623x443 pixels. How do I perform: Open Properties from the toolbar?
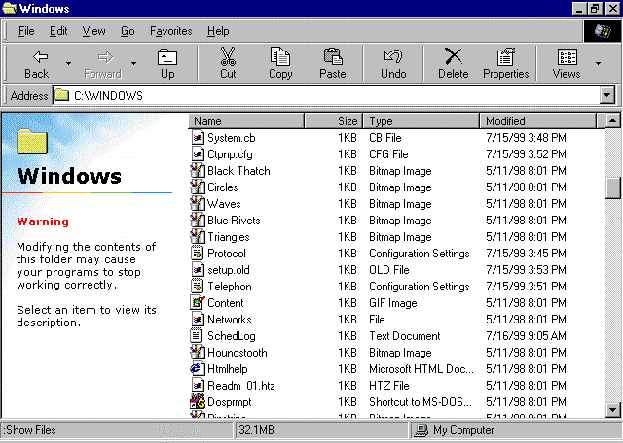506,63
